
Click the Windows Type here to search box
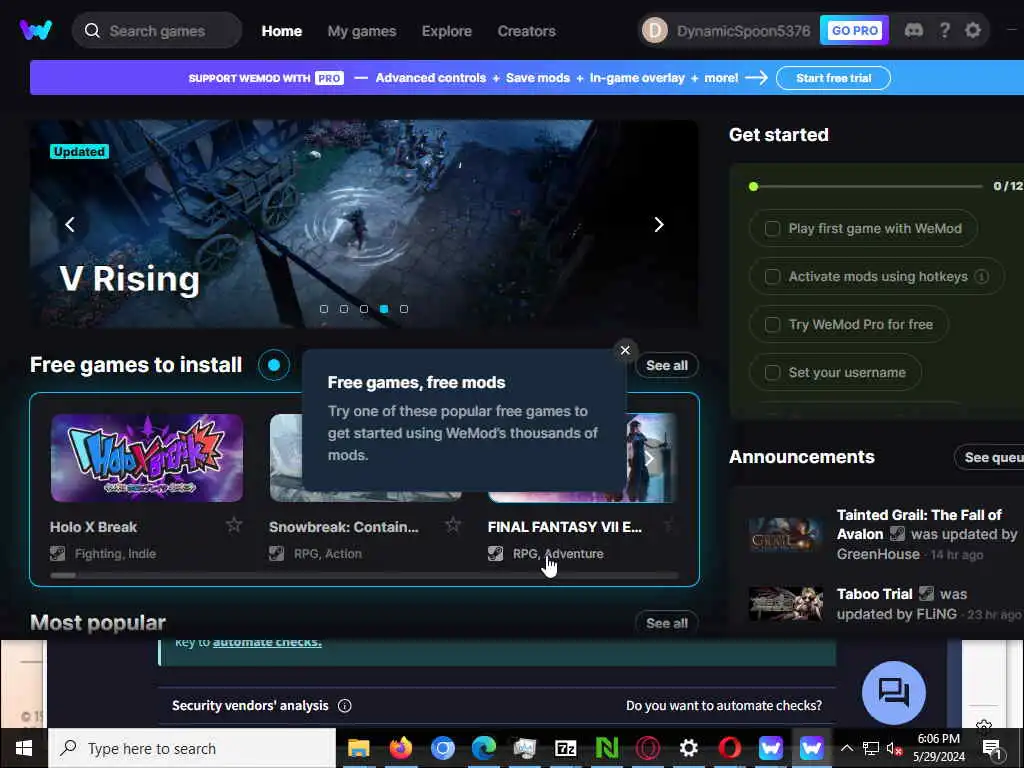click(192, 748)
